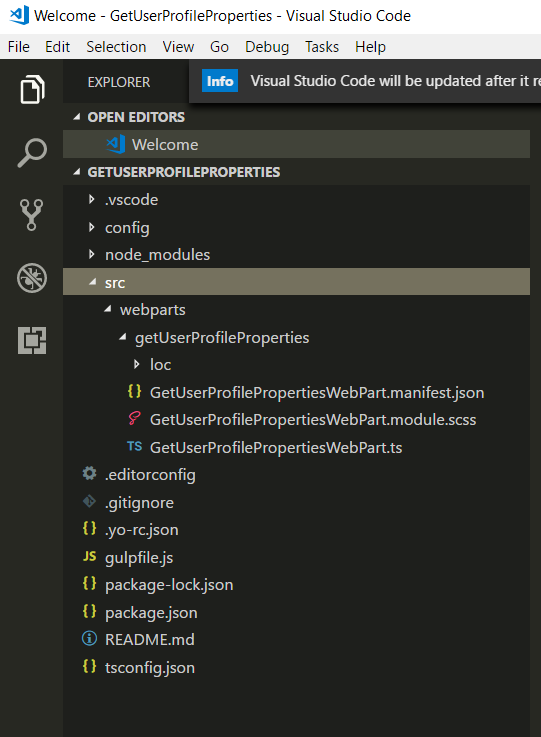Open the Explorer view in activity bar
Image resolution: width=541 pixels, height=737 pixels.
click(x=32, y=89)
